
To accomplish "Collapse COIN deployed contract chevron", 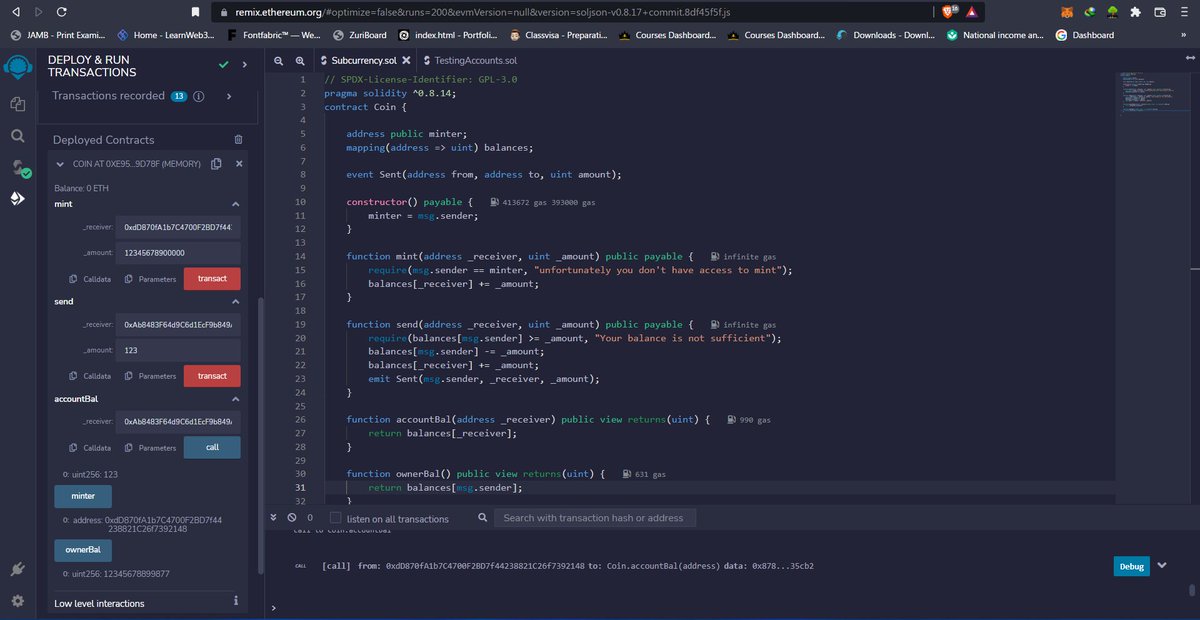I will pyautogui.click(x=61, y=164).
